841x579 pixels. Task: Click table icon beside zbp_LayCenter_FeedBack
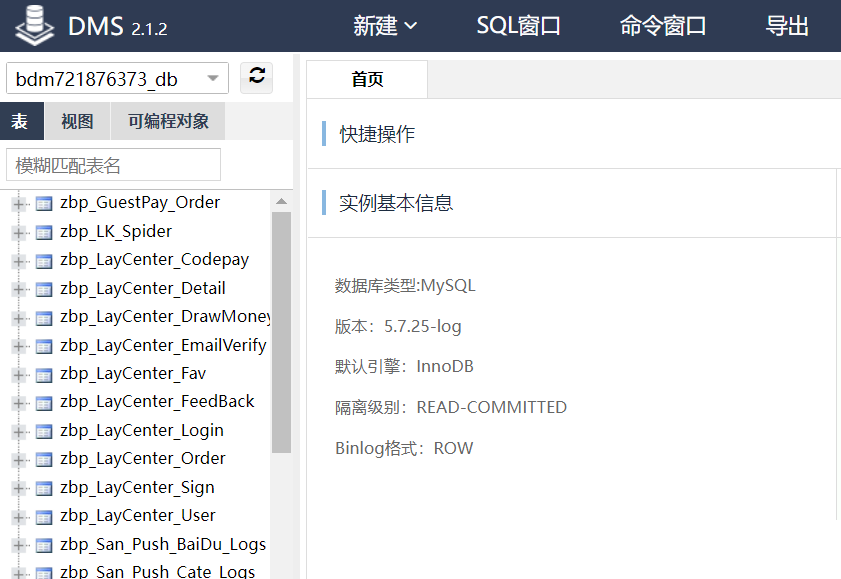pos(44,403)
